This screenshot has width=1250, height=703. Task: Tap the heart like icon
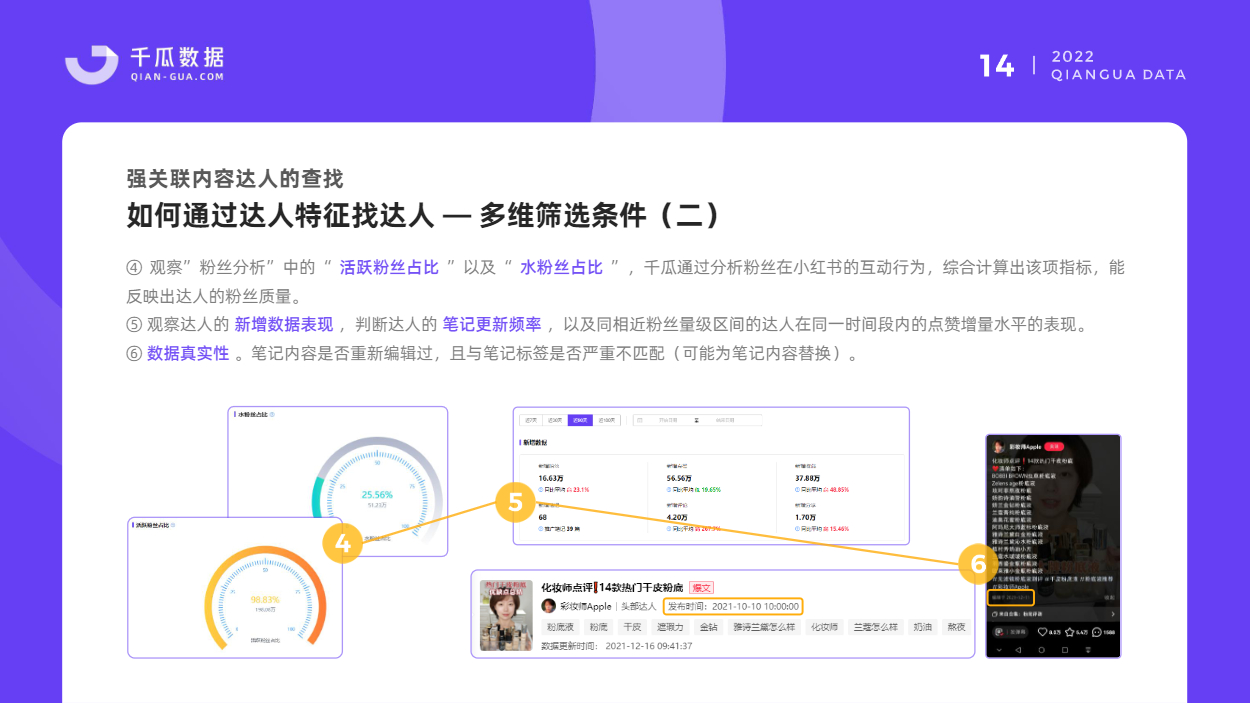[1042, 632]
